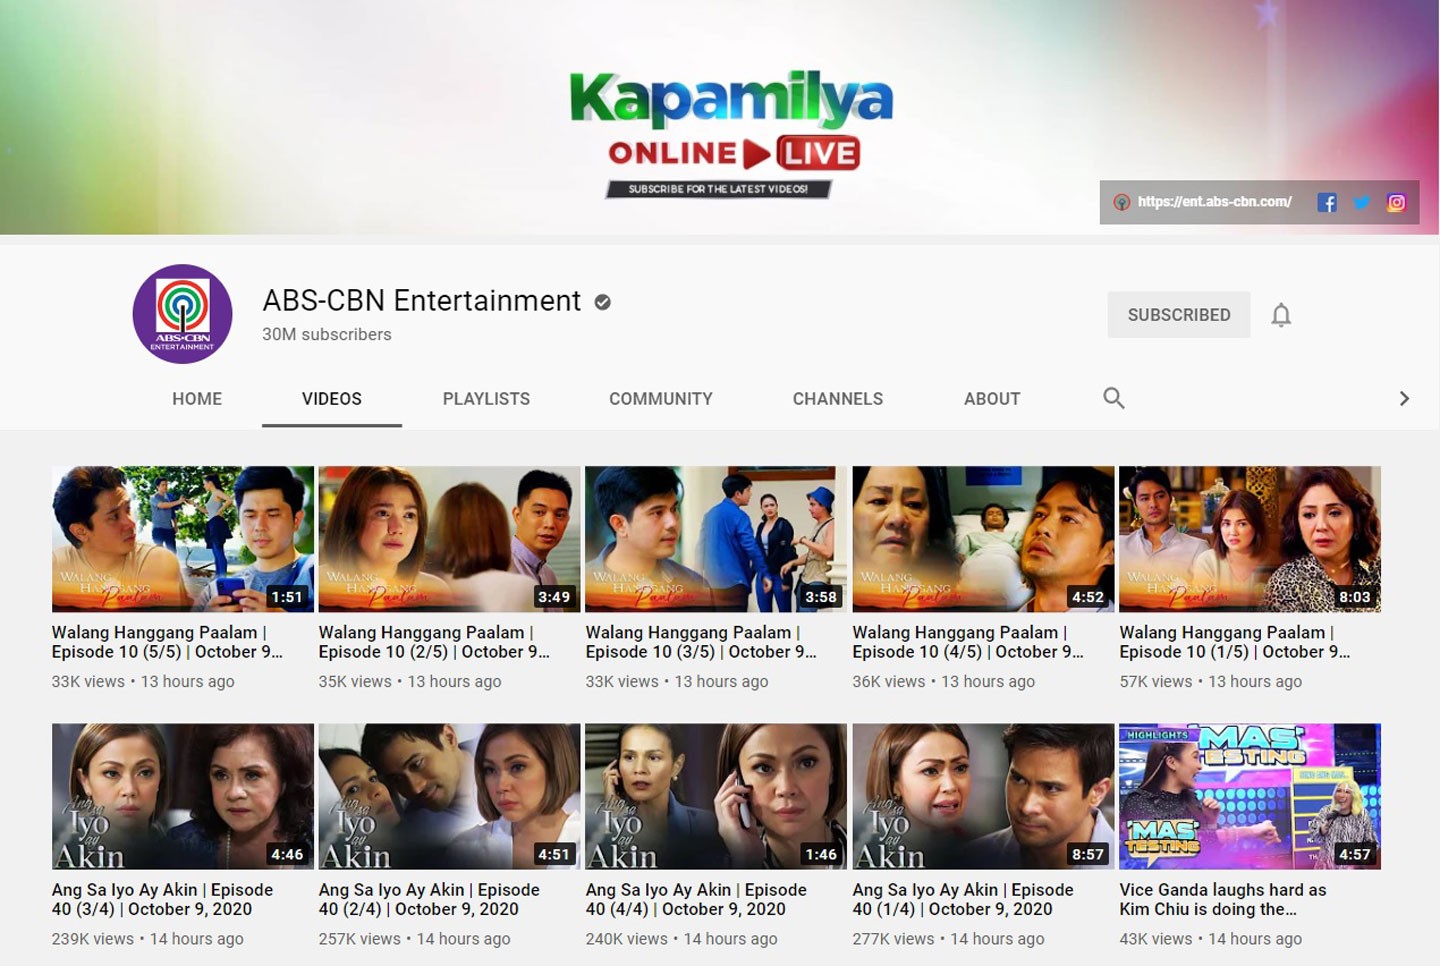Click the ABS-CBN Entertainment channel avatar
The width and height of the screenshot is (1440, 966).
click(182, 313)
